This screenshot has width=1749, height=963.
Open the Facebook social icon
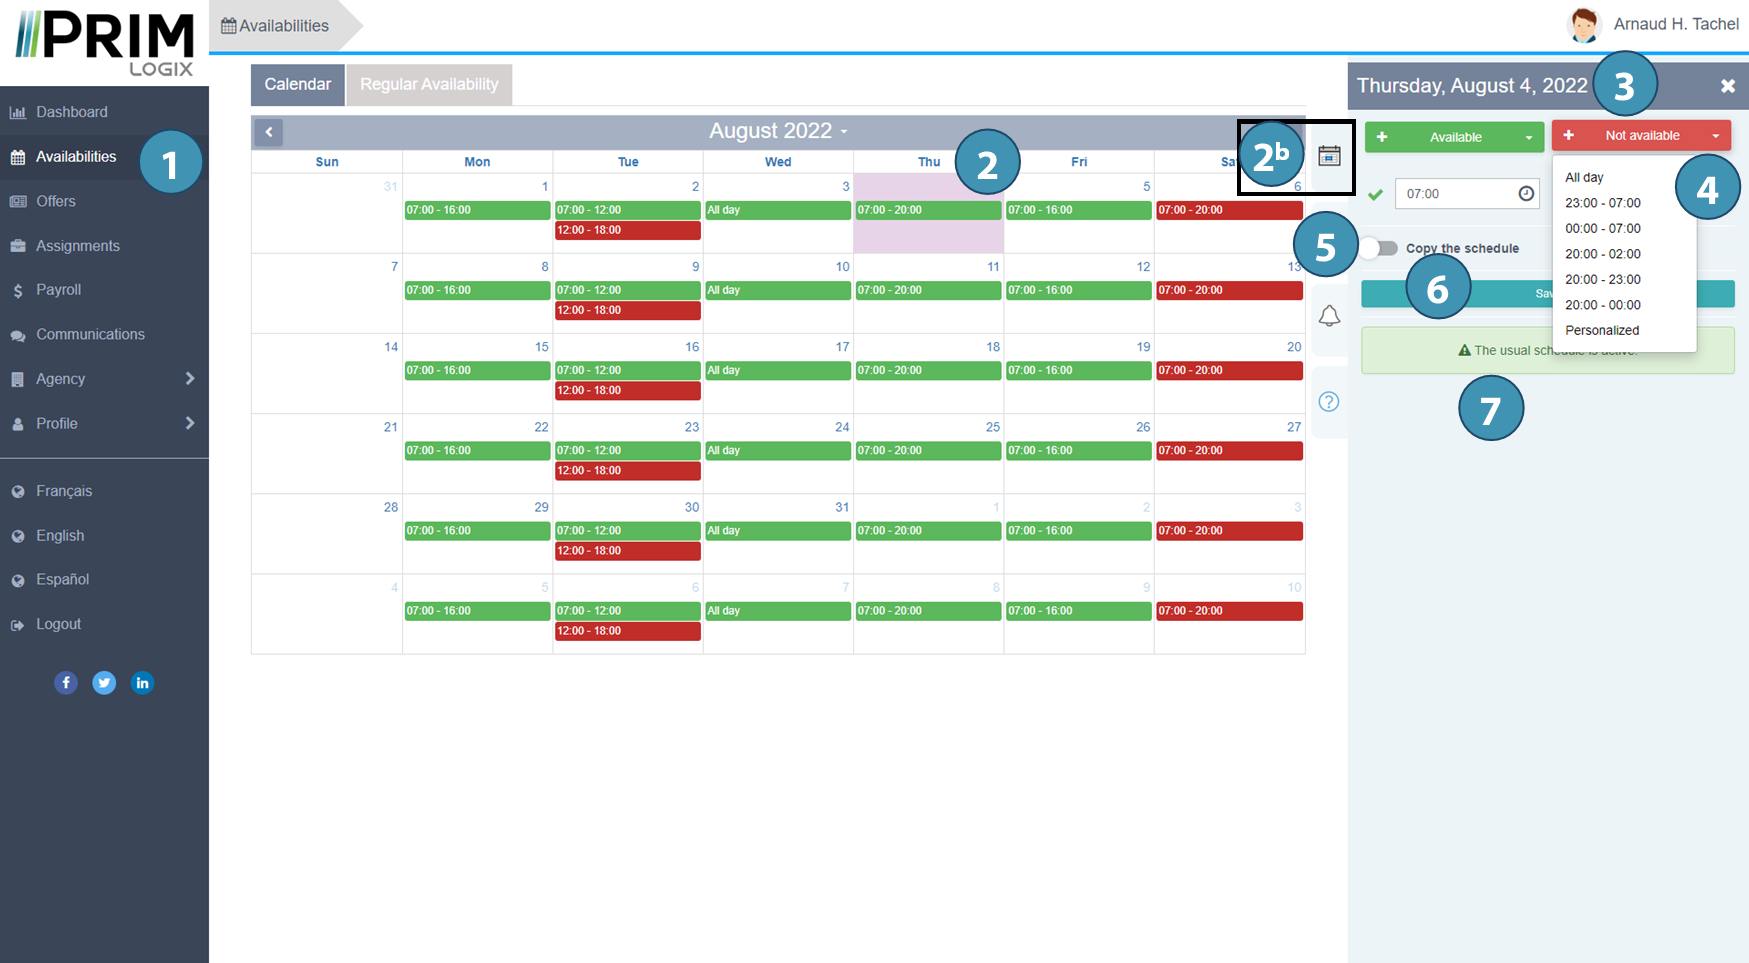[x=66, y=683]
